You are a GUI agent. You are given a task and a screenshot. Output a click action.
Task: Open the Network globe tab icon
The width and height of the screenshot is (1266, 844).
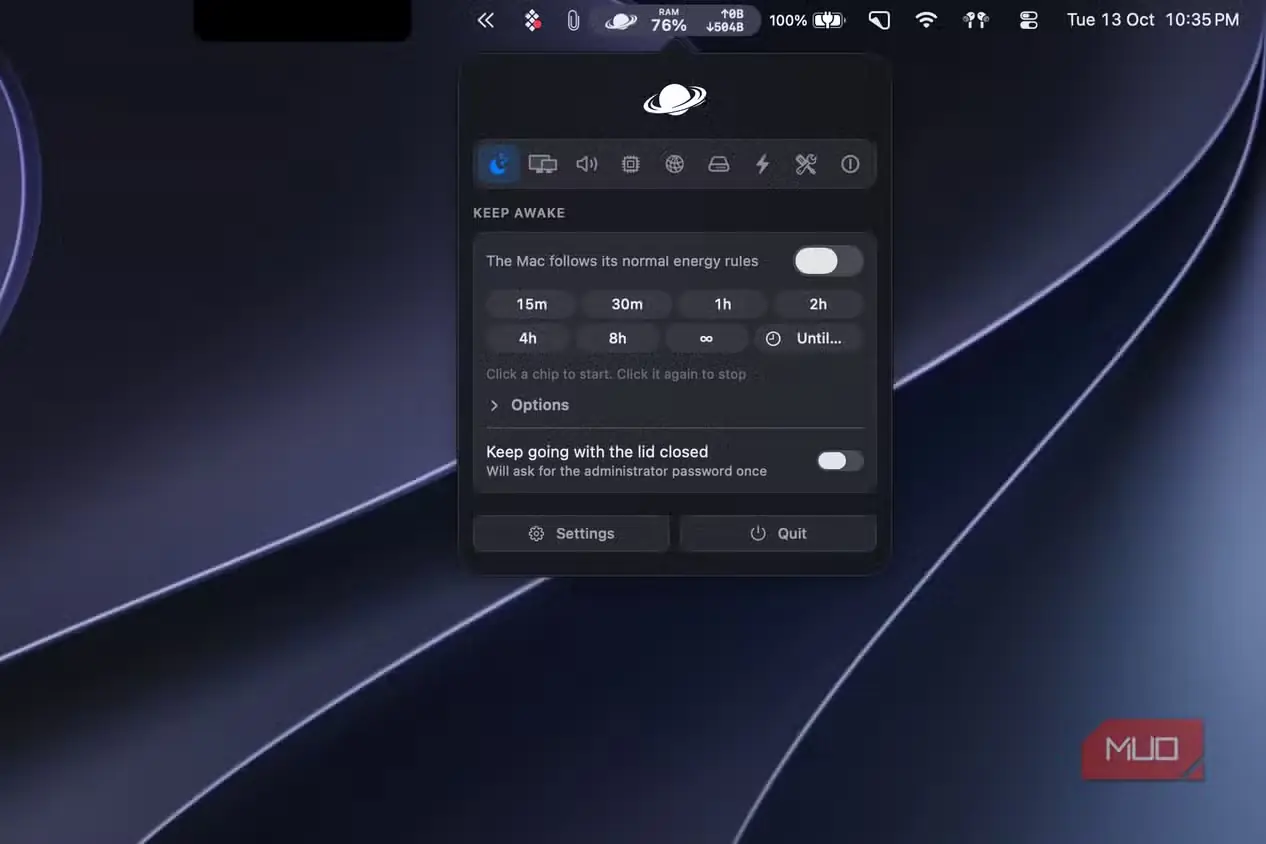click(x=675, y=164)
